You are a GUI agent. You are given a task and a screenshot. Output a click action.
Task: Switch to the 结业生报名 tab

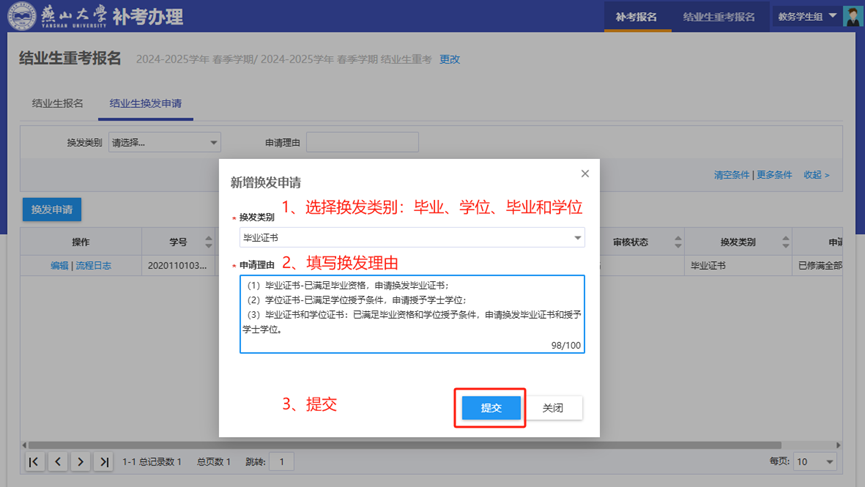pyautogui.click(x=58, y=103)
